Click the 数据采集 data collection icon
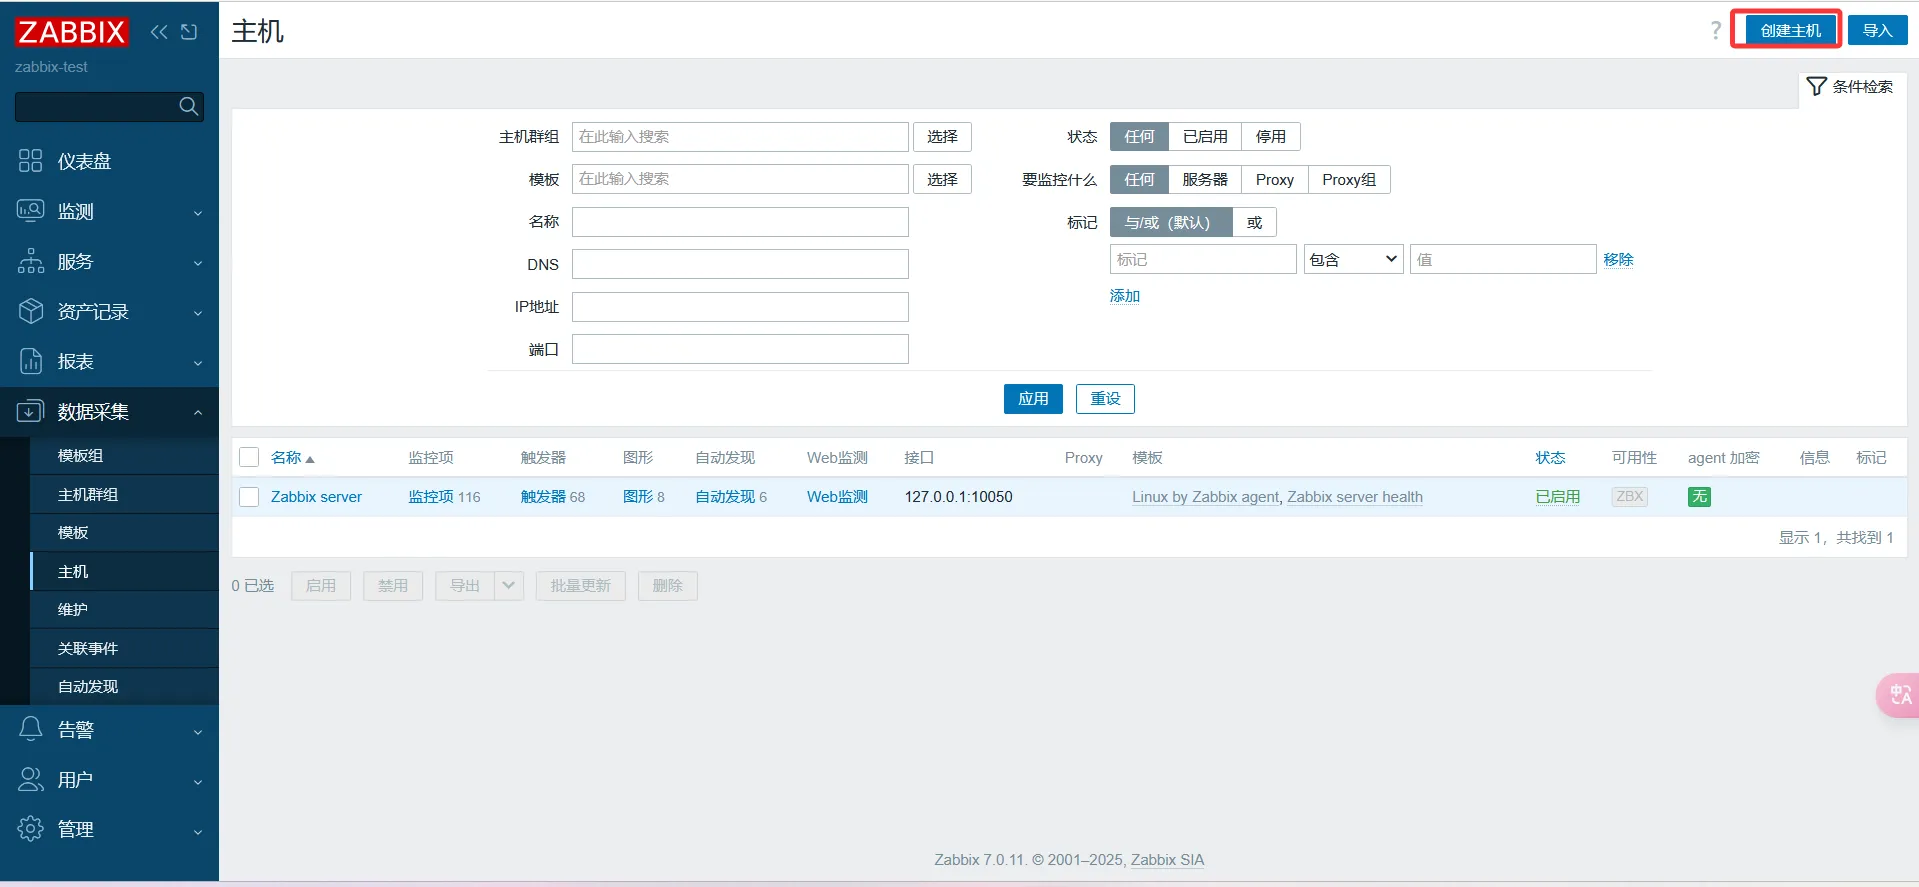 [x=31, y=411]
